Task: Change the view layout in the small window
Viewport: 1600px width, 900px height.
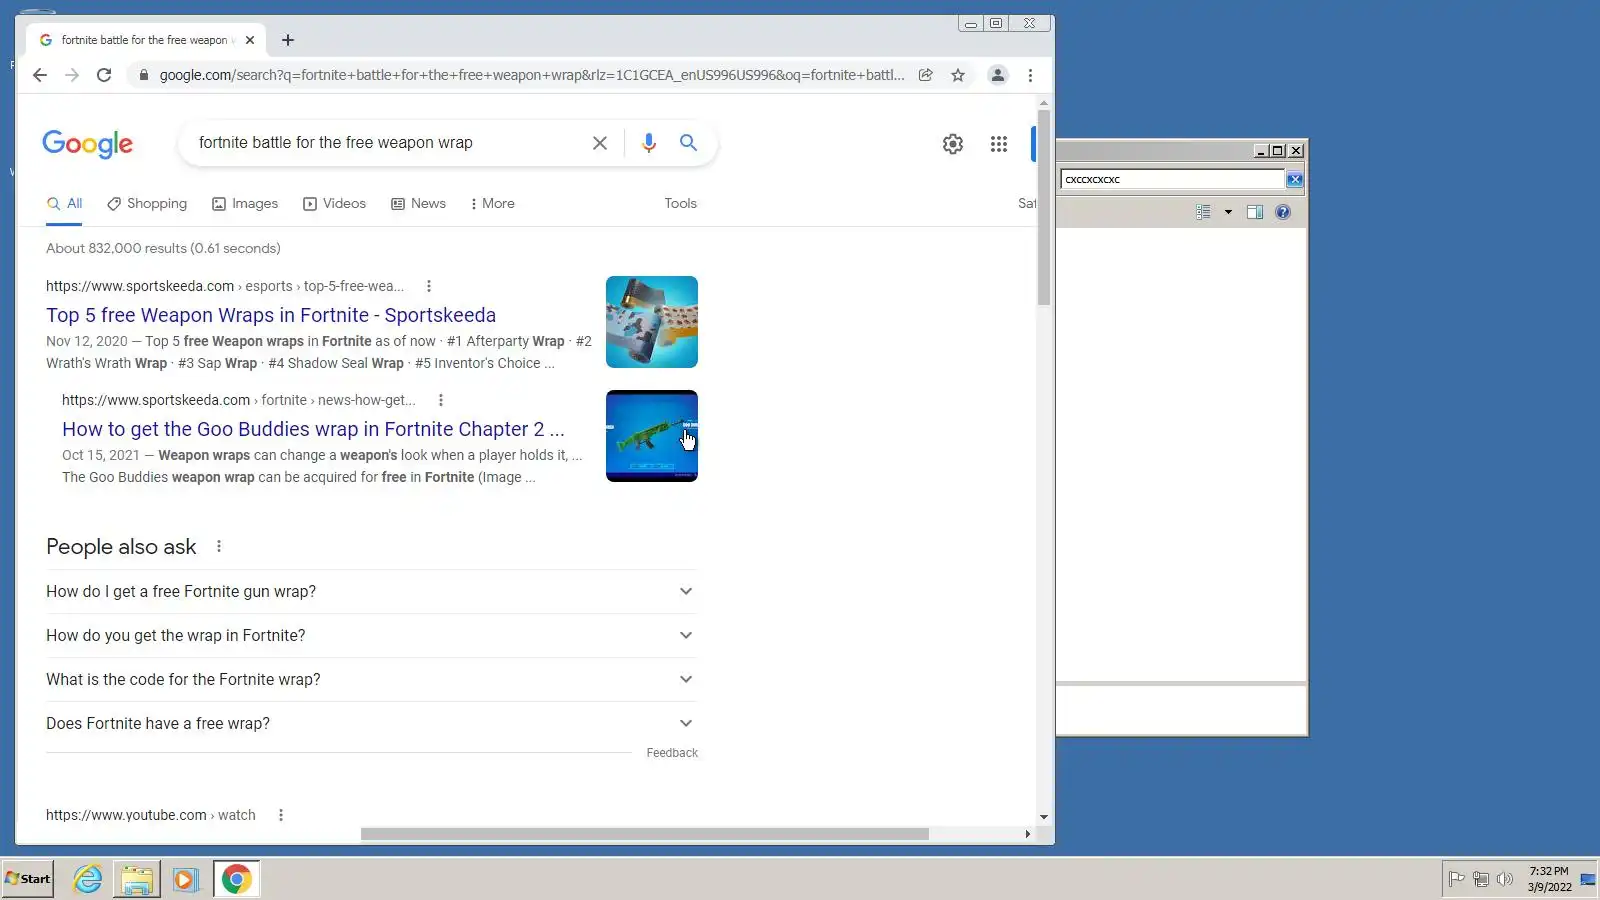Action: coord(1203,212)
